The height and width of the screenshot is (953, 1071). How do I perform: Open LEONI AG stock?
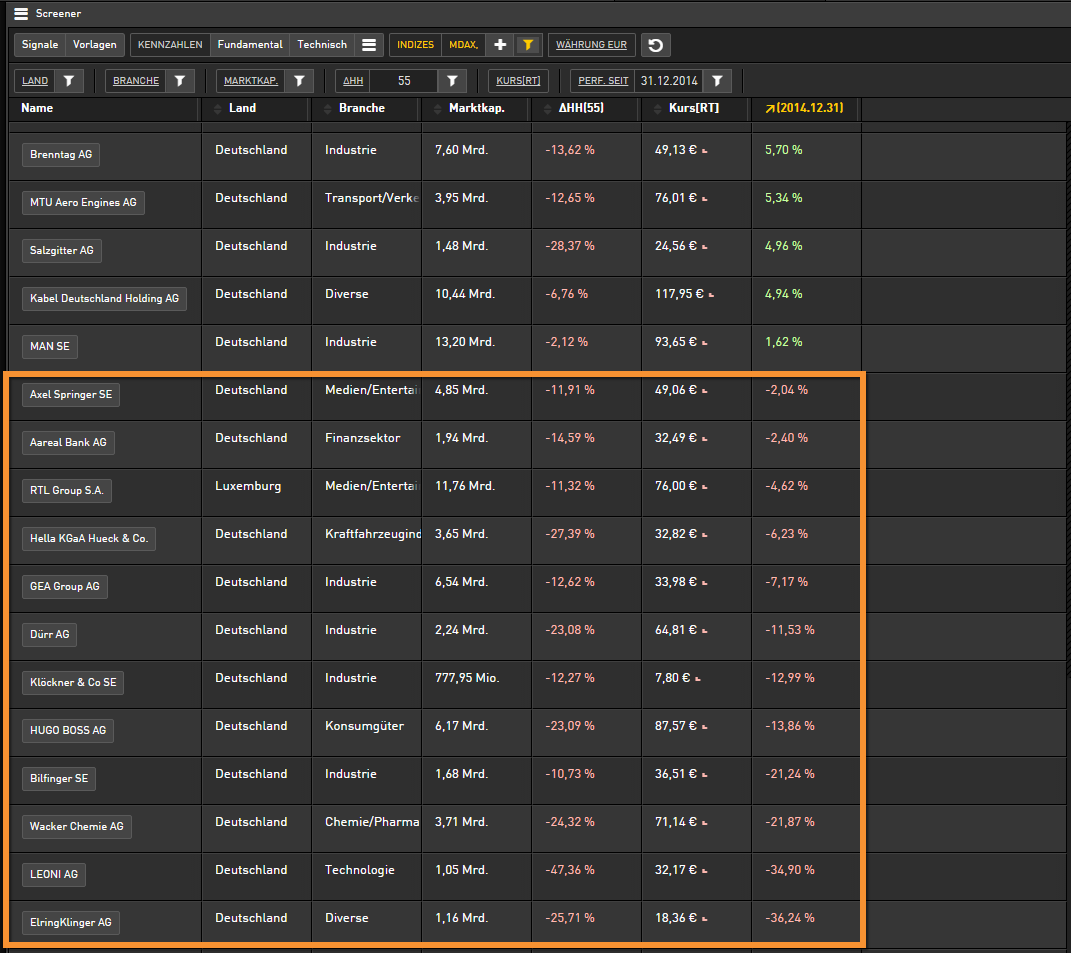coord(54,874)
